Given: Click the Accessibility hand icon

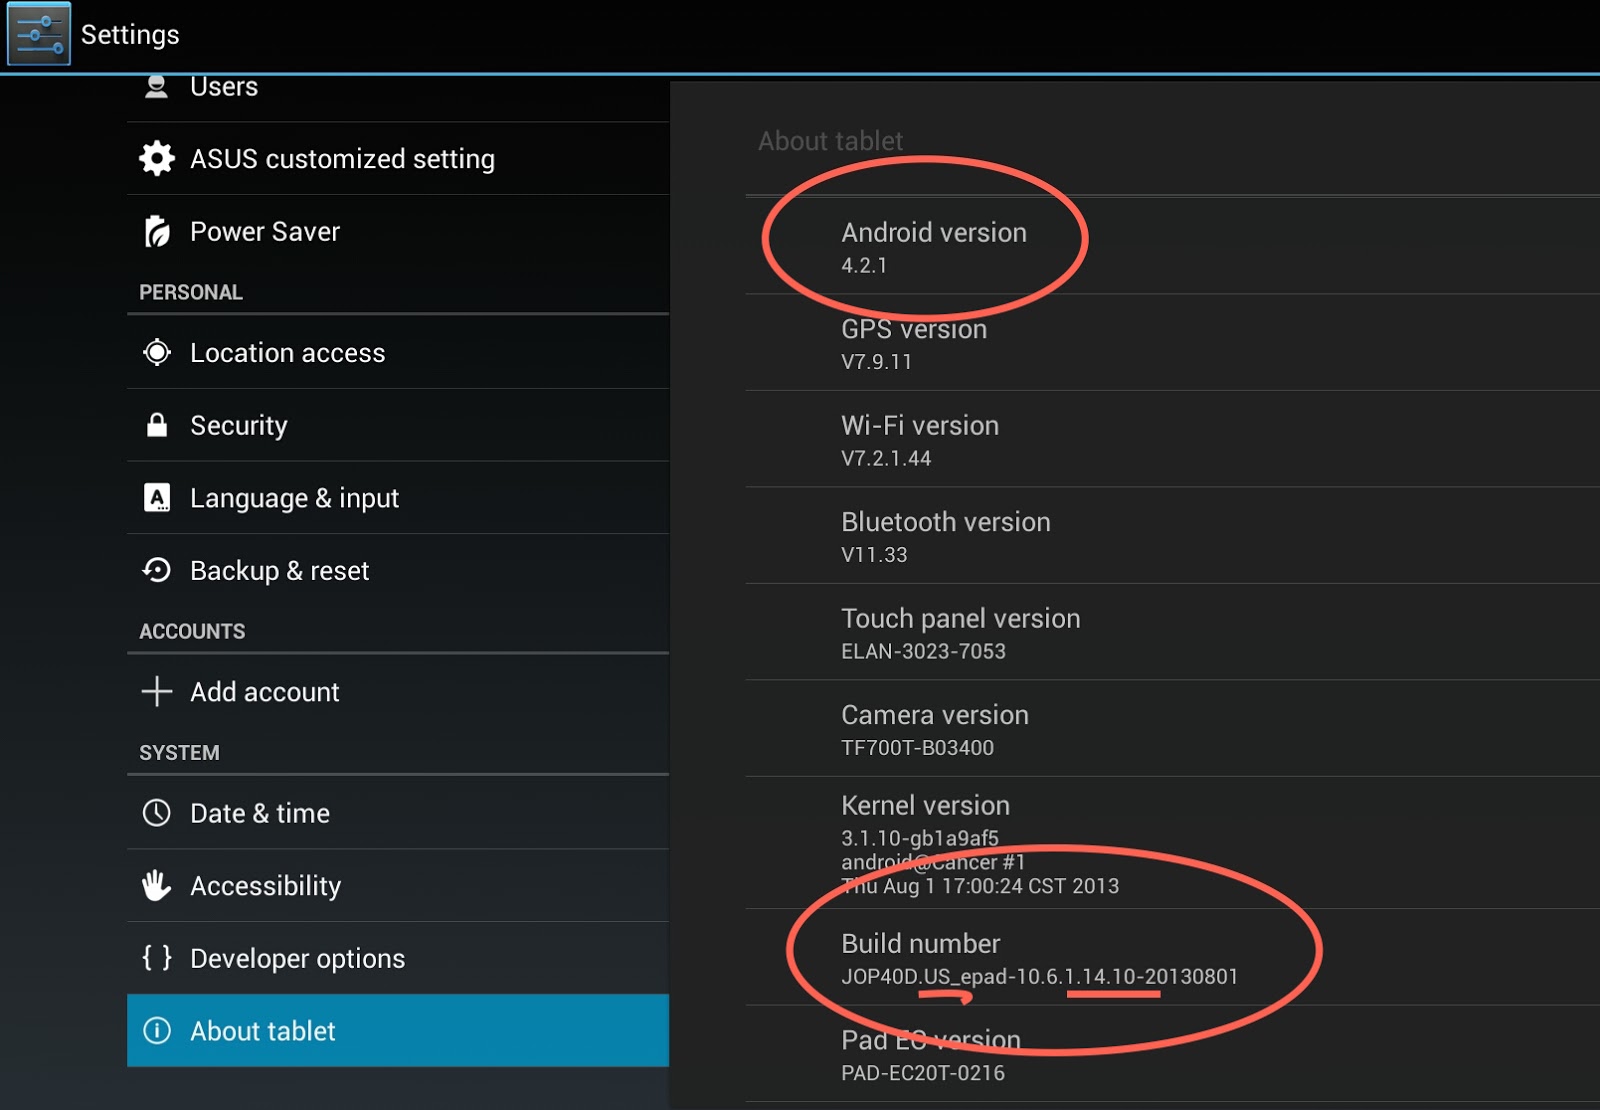Looking at the screenshot, I should (x=157, y=885).
